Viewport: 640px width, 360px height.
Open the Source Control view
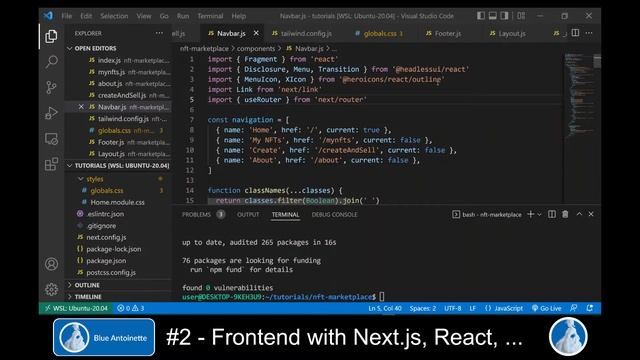pyautogui.click(x=51, y=87)
